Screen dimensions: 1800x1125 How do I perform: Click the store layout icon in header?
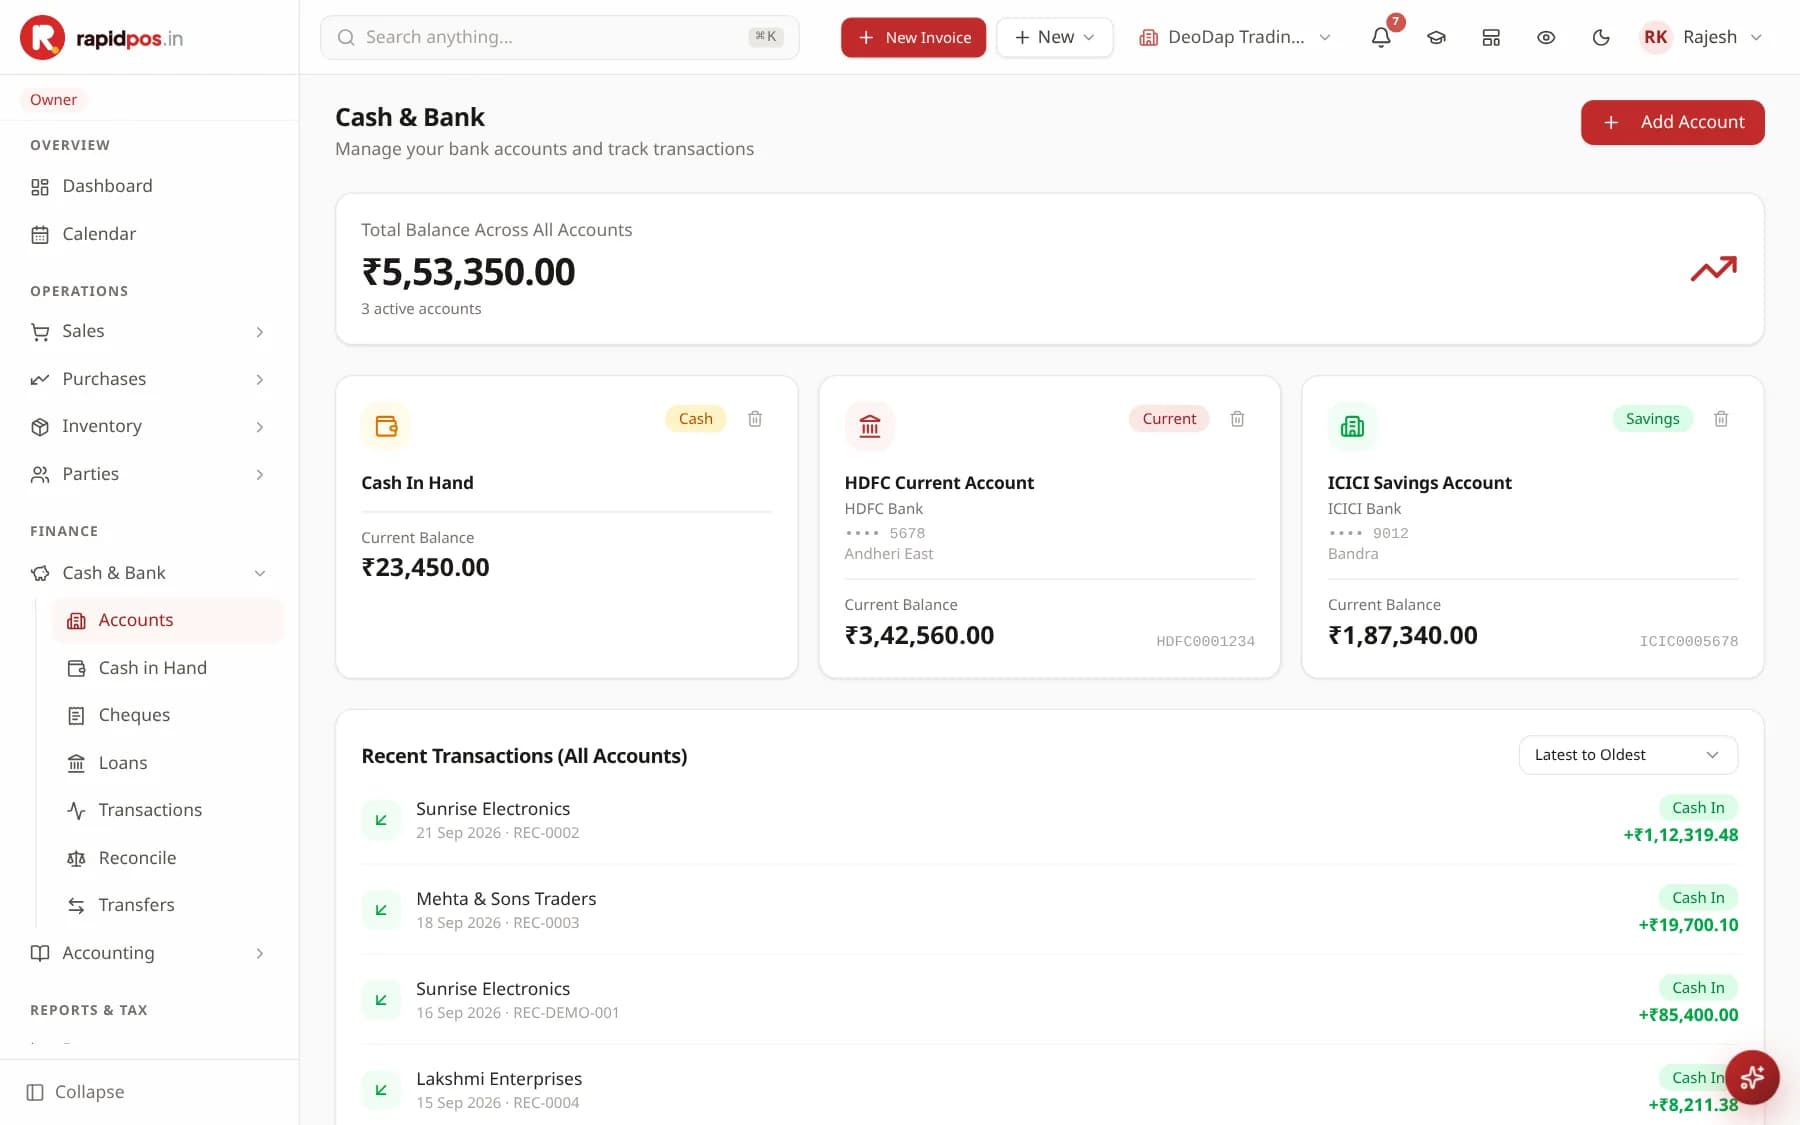tap(1491, 37)
